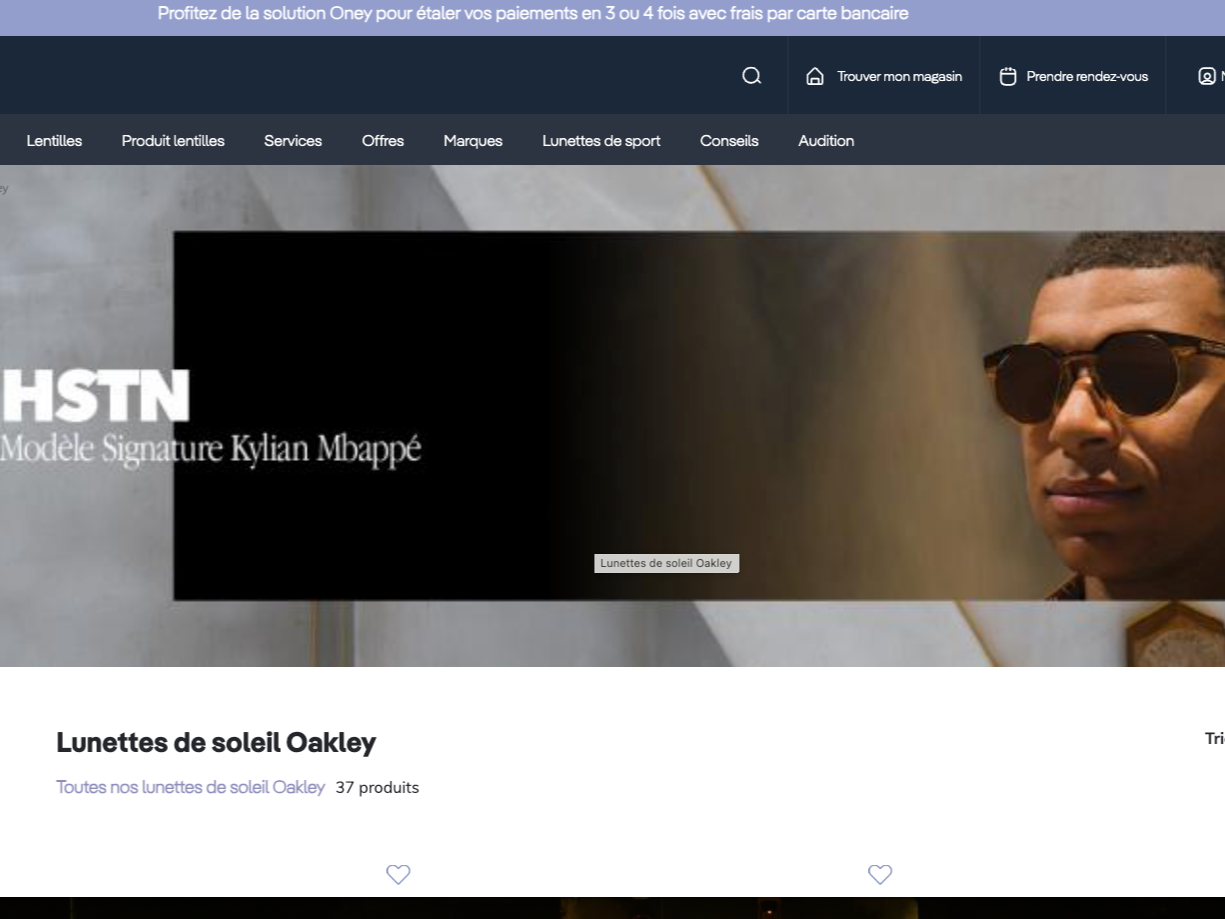Click the store house icon
Screen dimensions: 1225x919
[815, 76]
